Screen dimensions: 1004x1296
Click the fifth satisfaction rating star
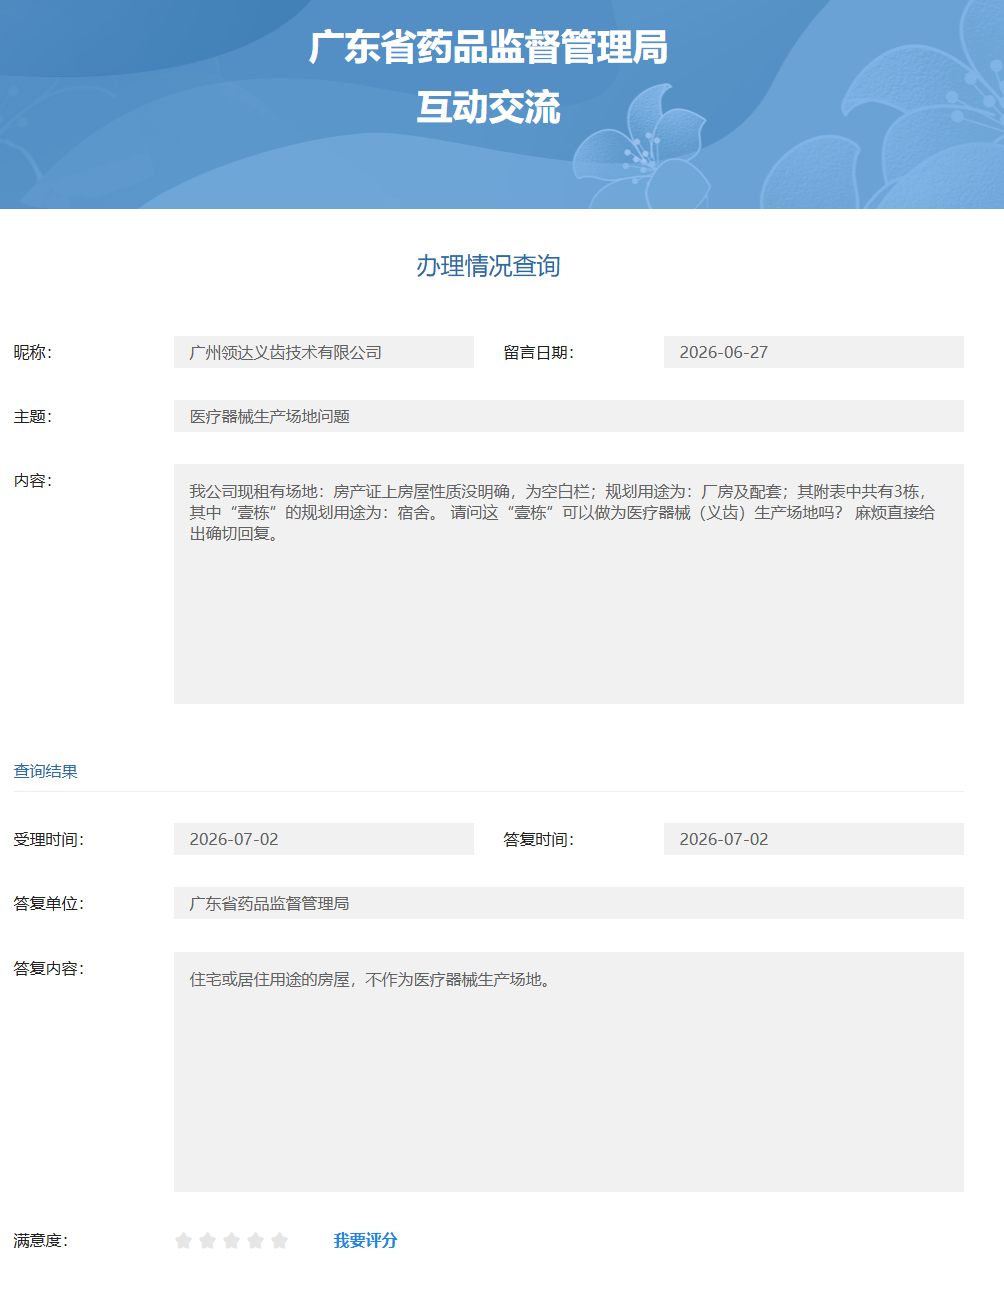click(279, 1241)
